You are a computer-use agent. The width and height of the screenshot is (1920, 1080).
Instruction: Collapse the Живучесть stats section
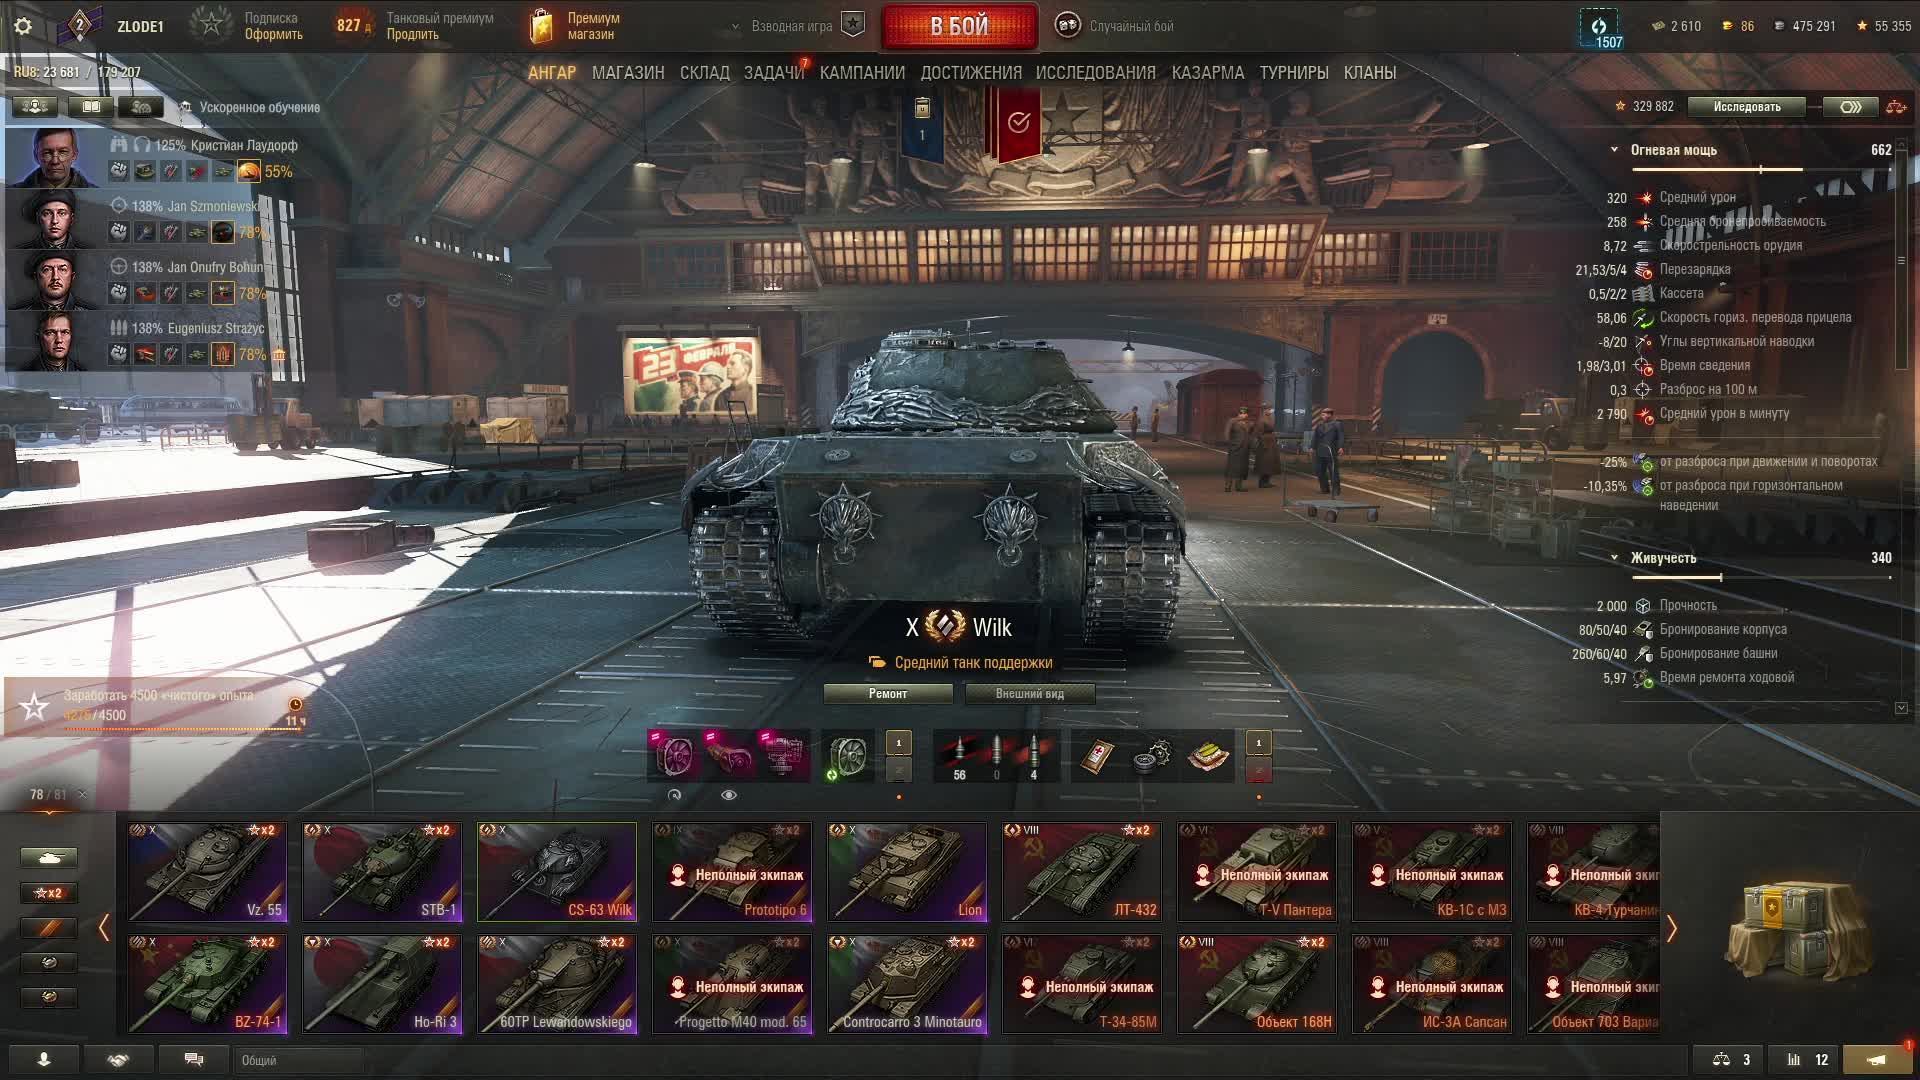[x=1614, y=558]
